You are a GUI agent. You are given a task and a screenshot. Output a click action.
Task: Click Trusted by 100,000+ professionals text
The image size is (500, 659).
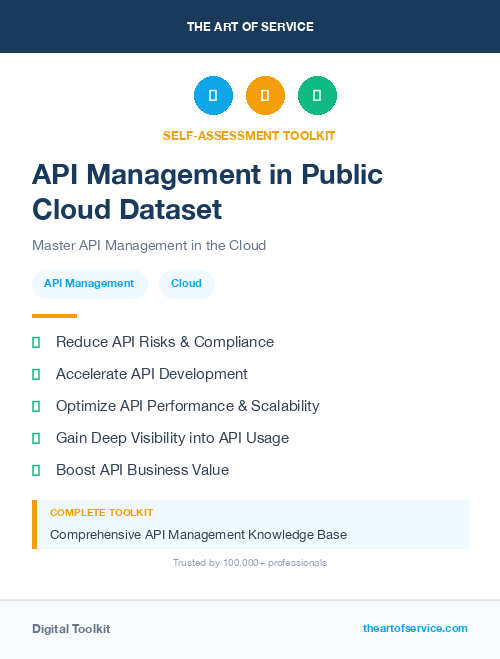pos(250,563)
